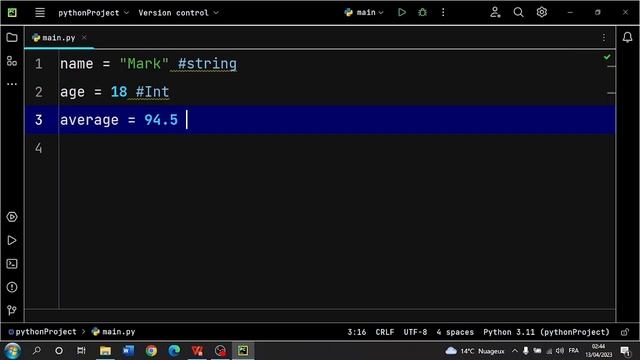Change UTF-8 file encoding
Screen dimensions: 640x360
[x=415, y=332]
